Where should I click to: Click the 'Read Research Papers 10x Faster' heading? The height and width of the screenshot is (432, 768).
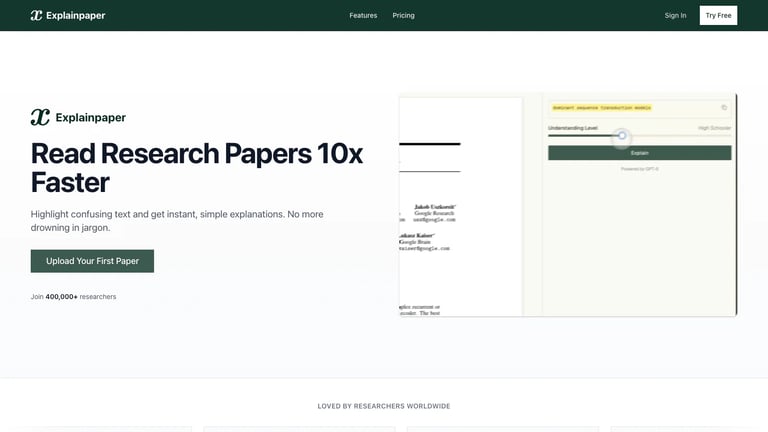[196, 168]
